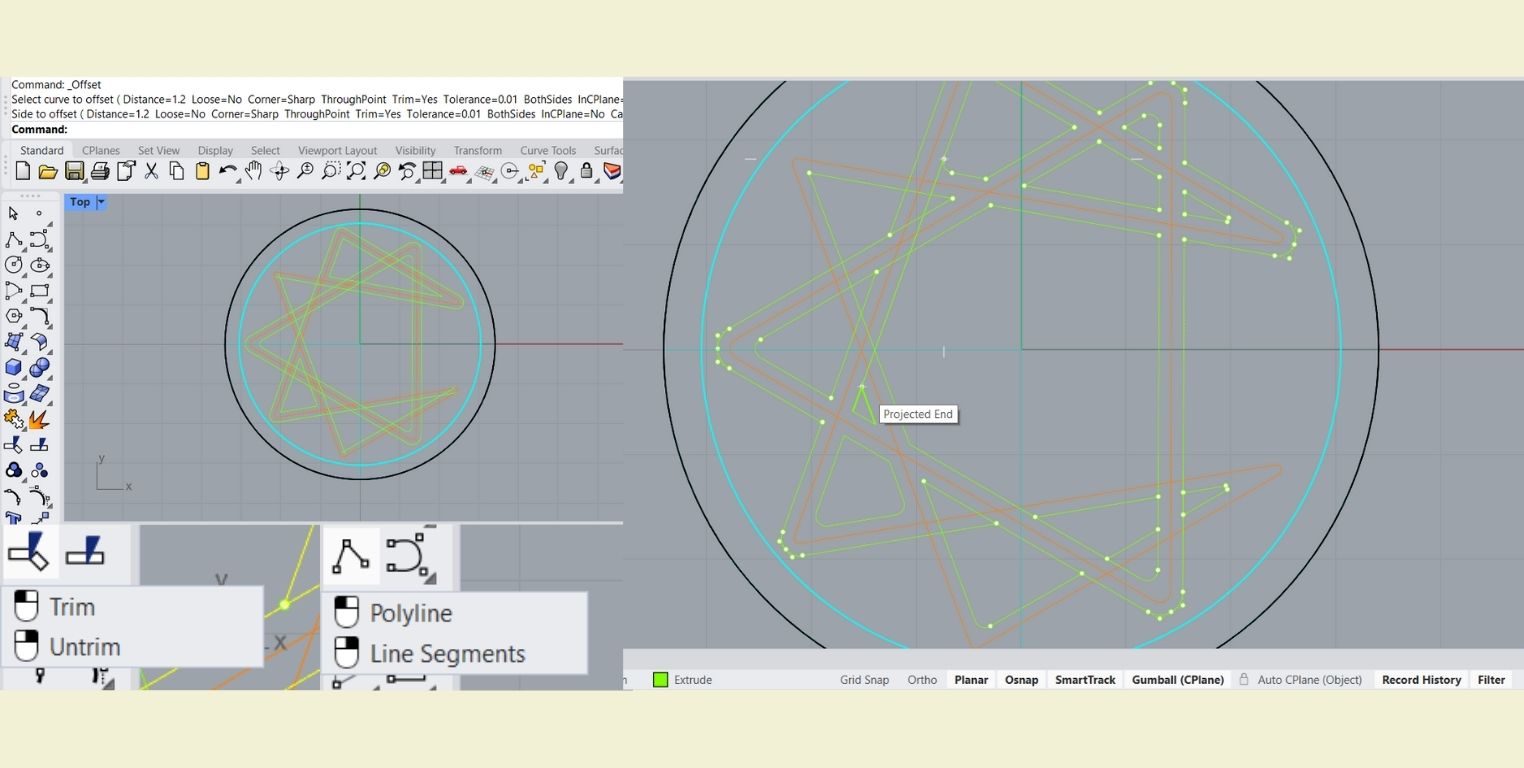Open the Curve Tools tab
This screenshot has width=1524, height=768.
[x=548, y=151]
